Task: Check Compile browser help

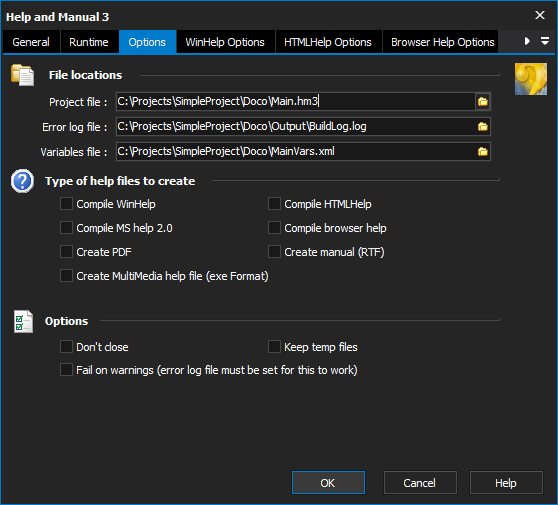Action: coord(274,228)
